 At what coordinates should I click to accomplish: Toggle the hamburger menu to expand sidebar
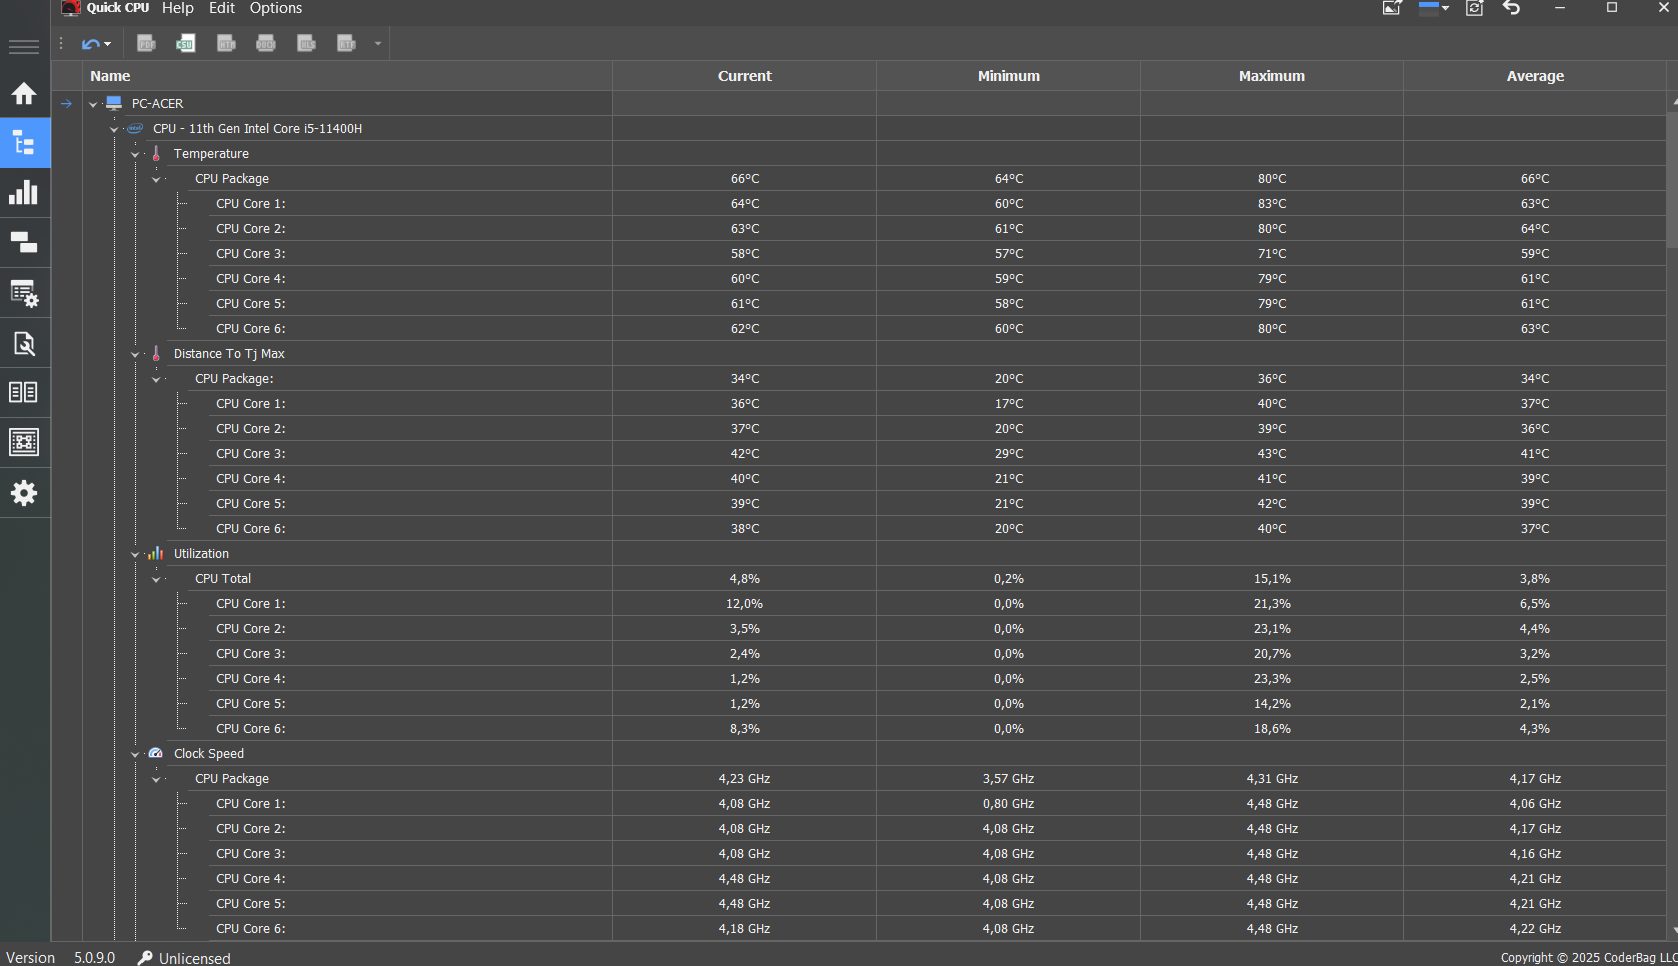tap(24, 47)
